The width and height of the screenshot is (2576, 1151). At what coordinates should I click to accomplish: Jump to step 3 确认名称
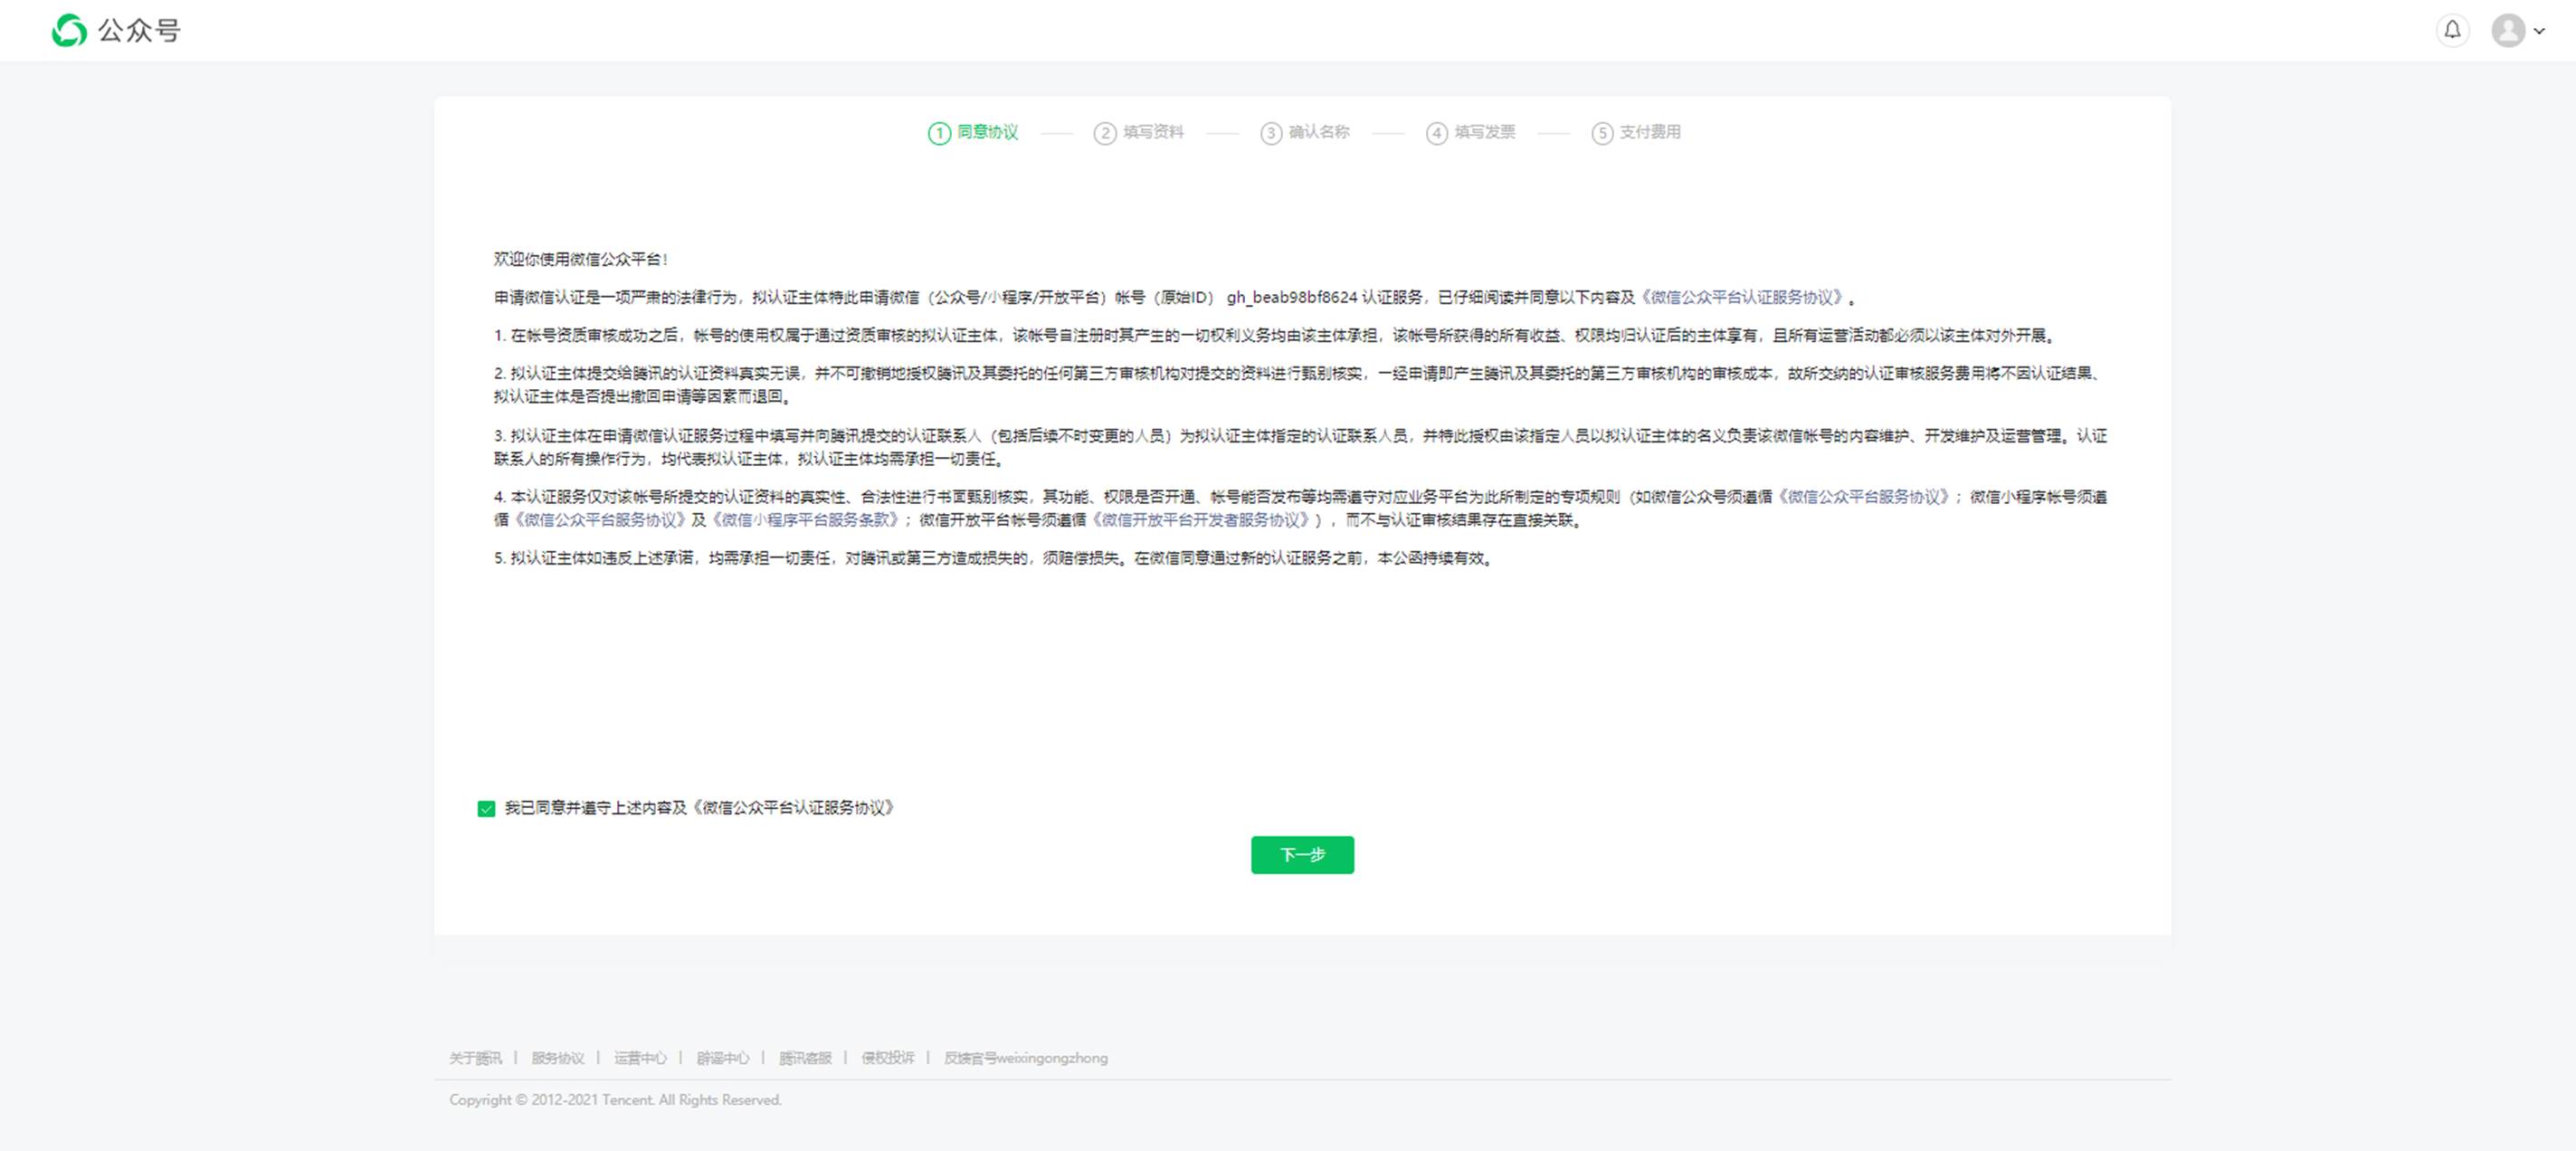click(x=1305, y=132)
